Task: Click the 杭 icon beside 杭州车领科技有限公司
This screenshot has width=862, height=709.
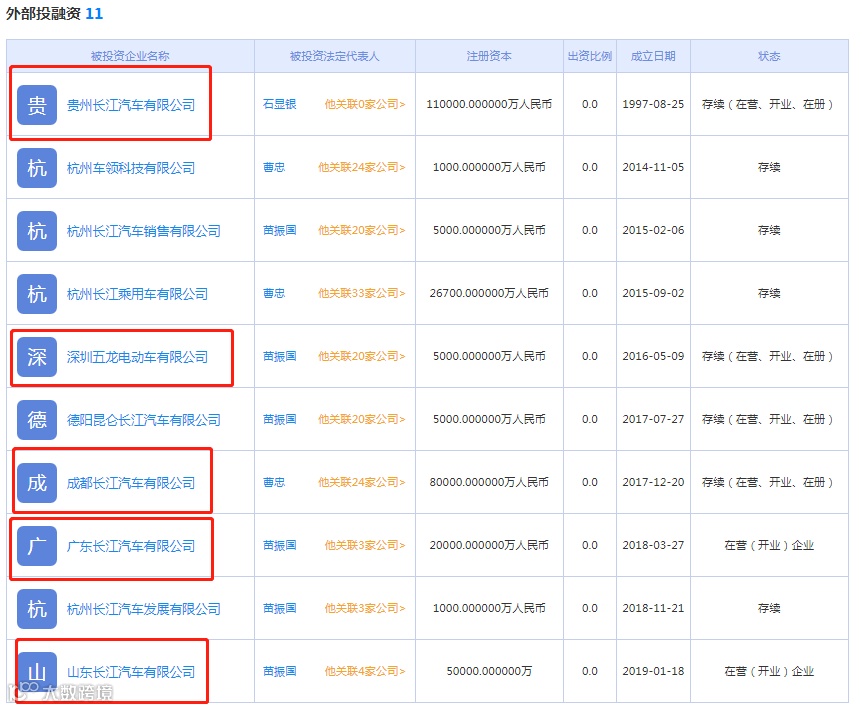Action: coord(37,168)
